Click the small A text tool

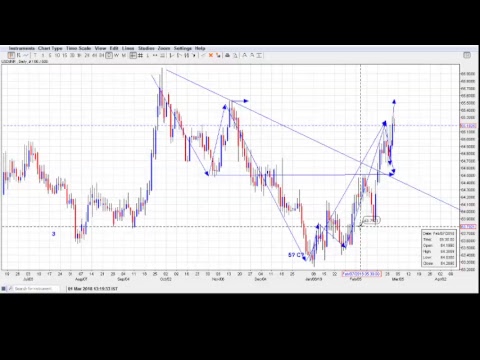pyautogui.click(x=252, y=55)
